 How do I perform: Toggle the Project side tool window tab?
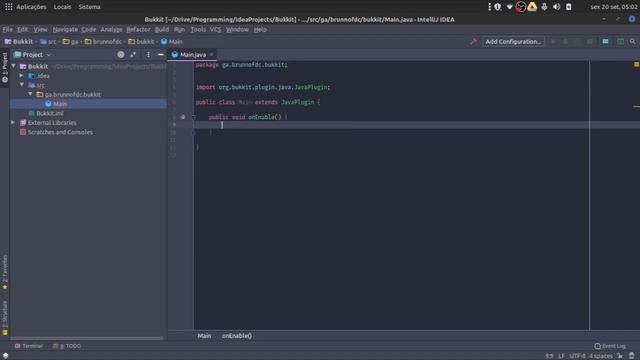(5, 67)
